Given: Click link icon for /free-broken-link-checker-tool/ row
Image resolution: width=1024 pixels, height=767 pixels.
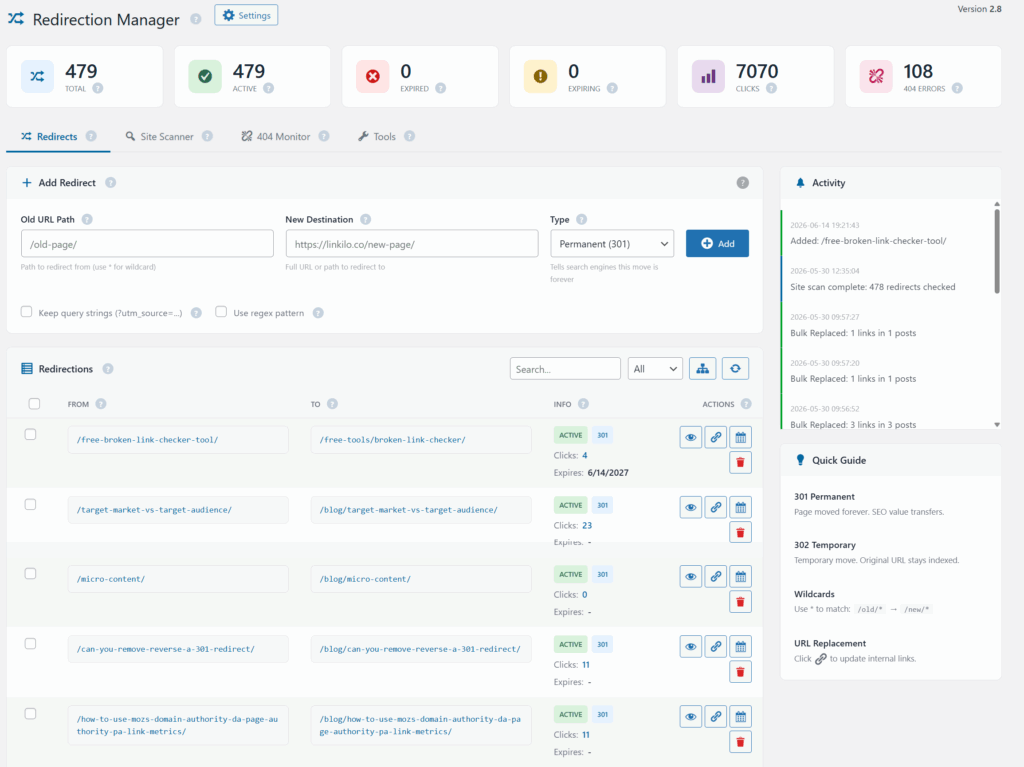Looking at the screenshot, I should pyautogui.click(x=716, y=437).
